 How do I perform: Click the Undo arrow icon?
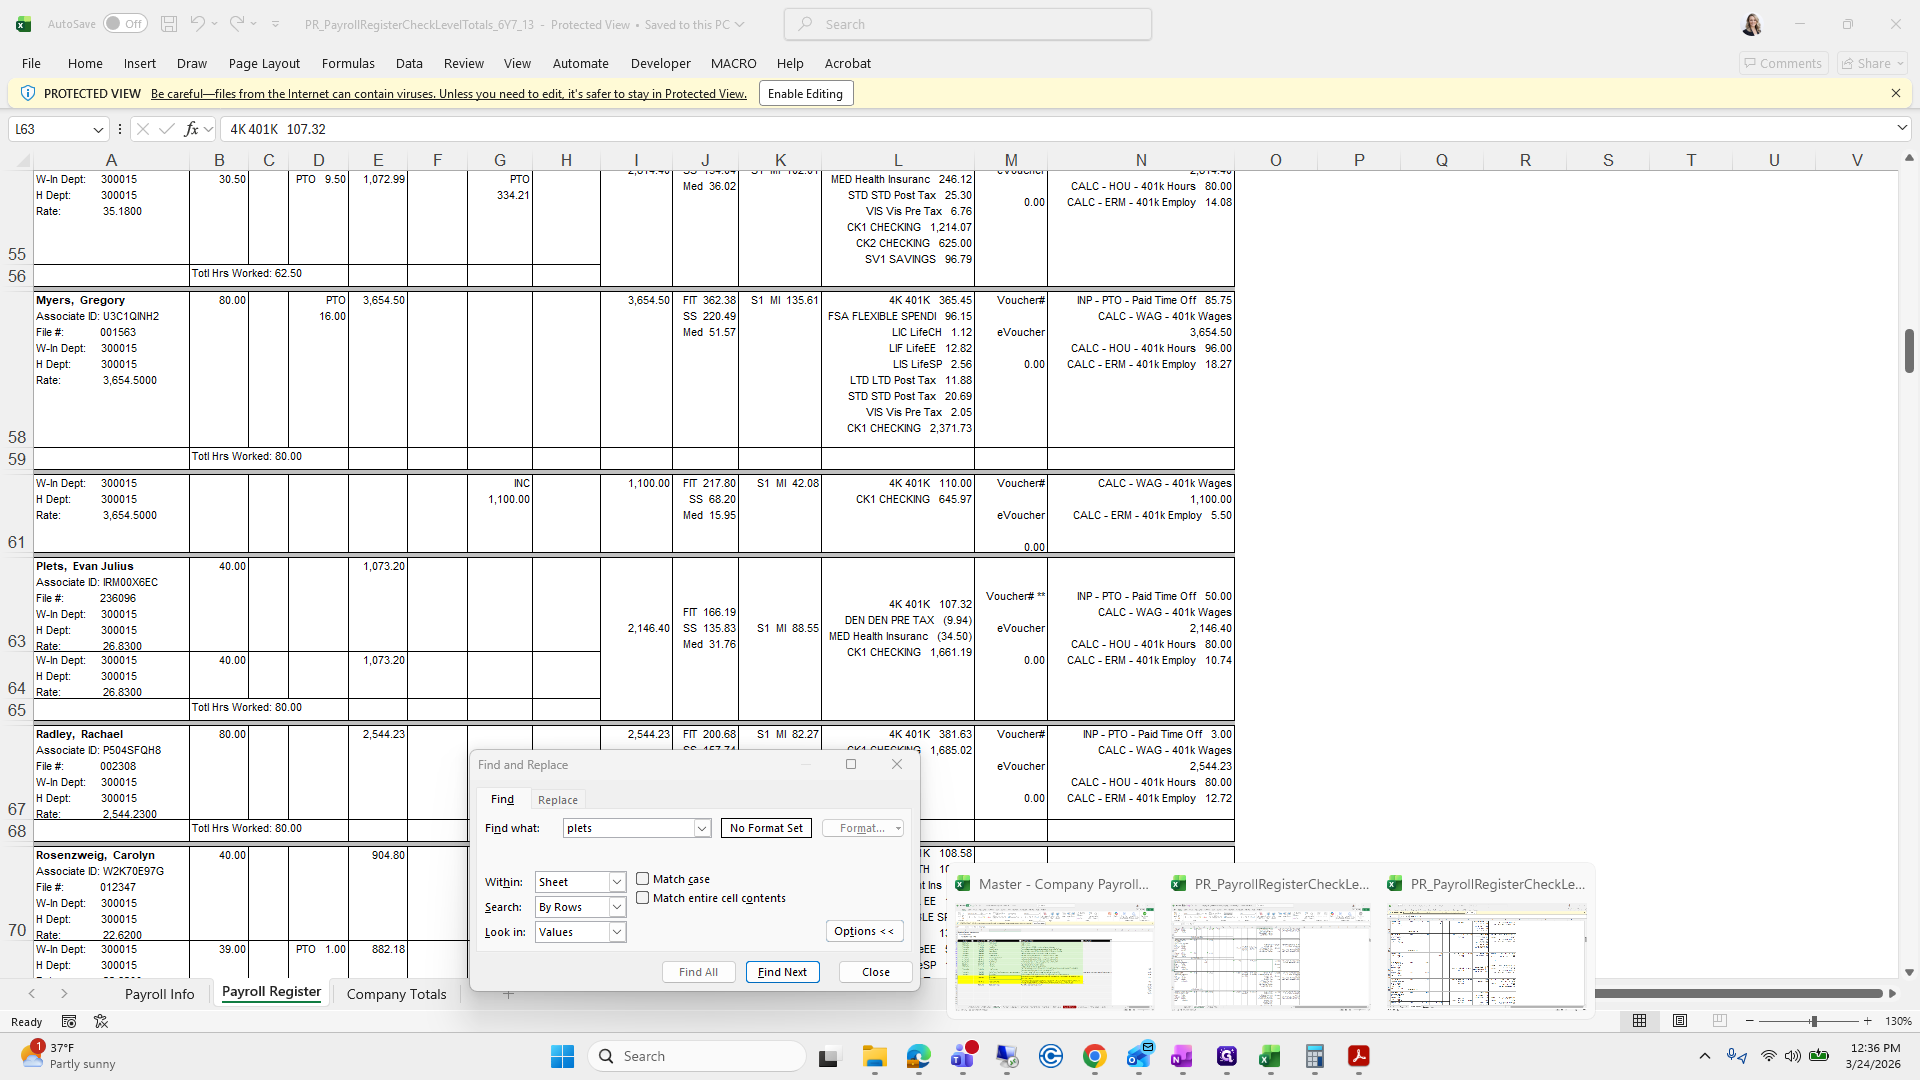198,24
